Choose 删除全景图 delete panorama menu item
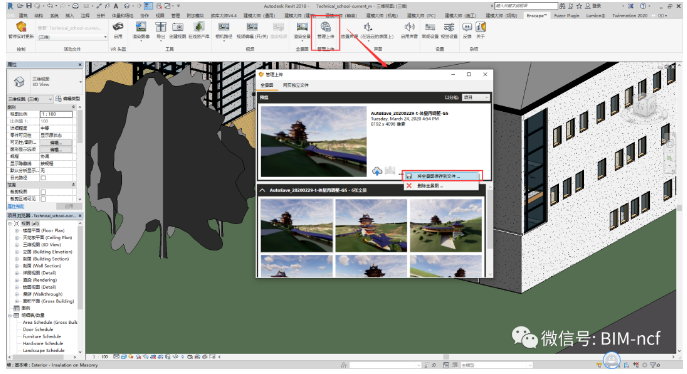 [x=441, y=186]
